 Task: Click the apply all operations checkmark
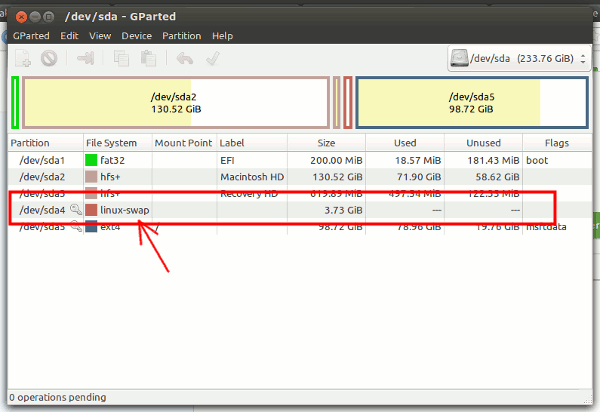click(213, 59)
